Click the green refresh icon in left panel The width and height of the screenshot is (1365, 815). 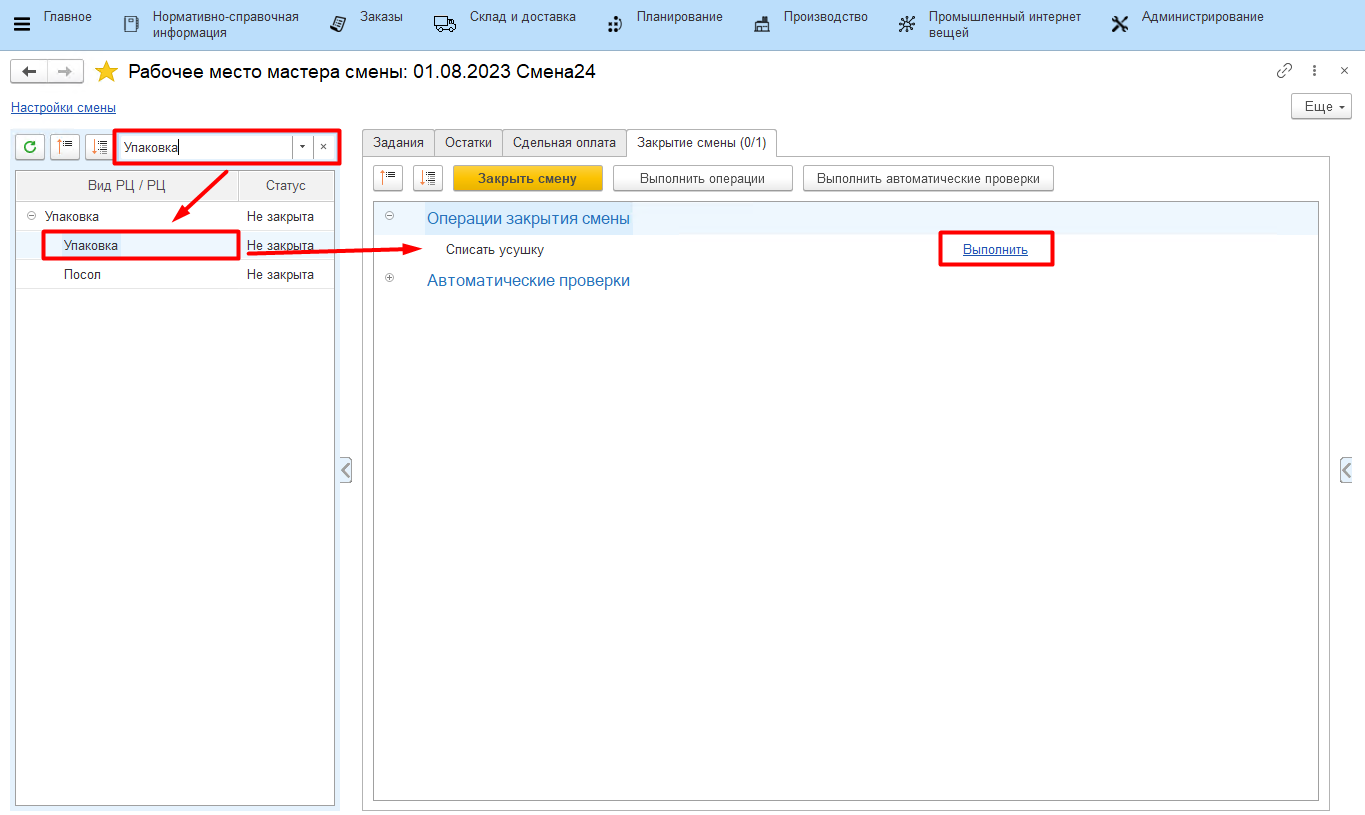pyautogui.click(x=30, y=147)
